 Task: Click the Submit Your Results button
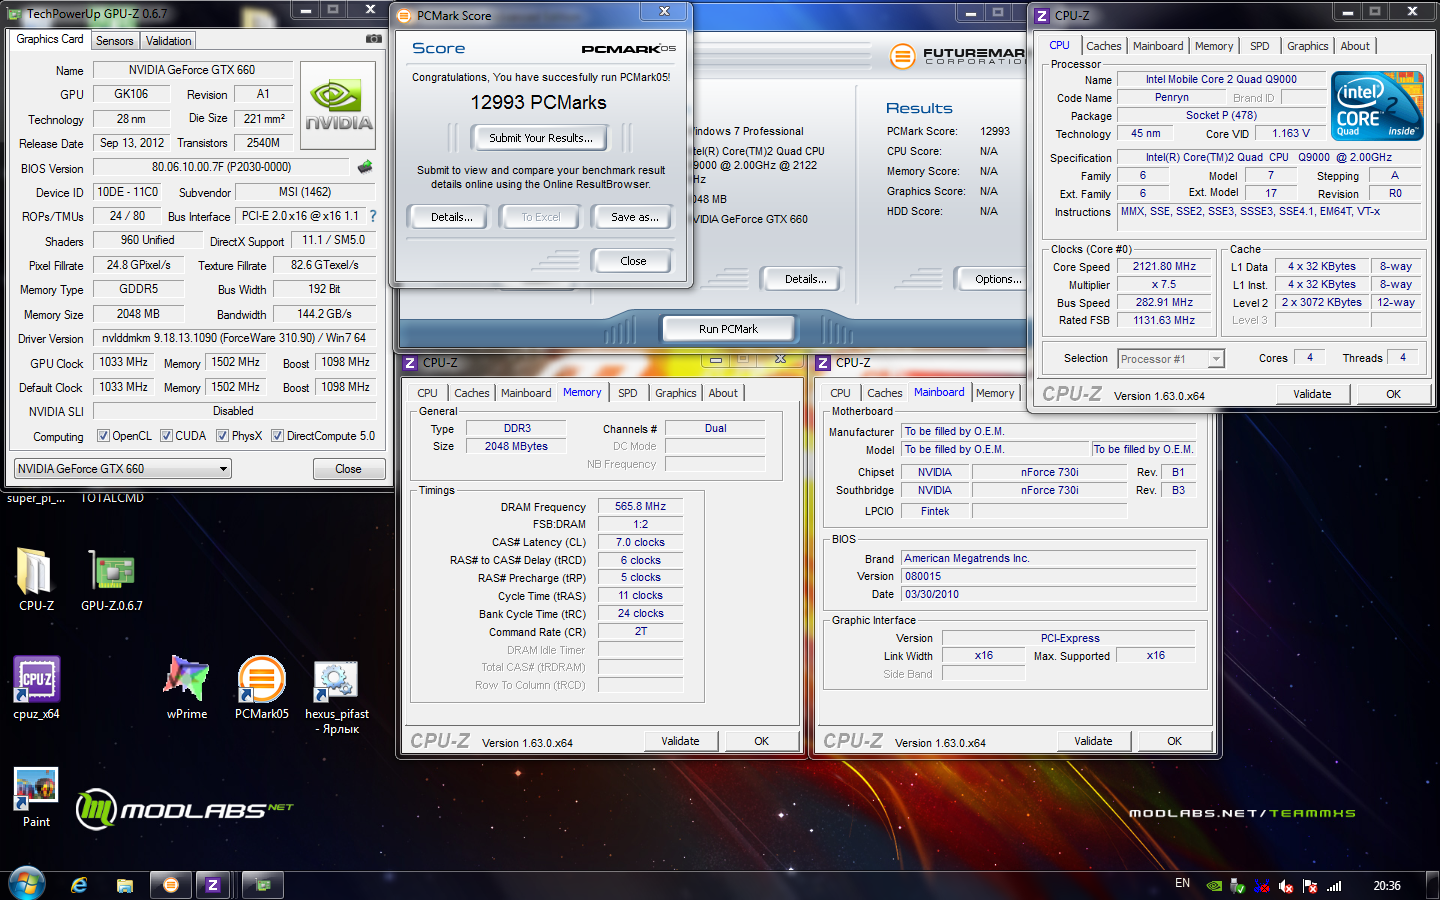point(540,138)
